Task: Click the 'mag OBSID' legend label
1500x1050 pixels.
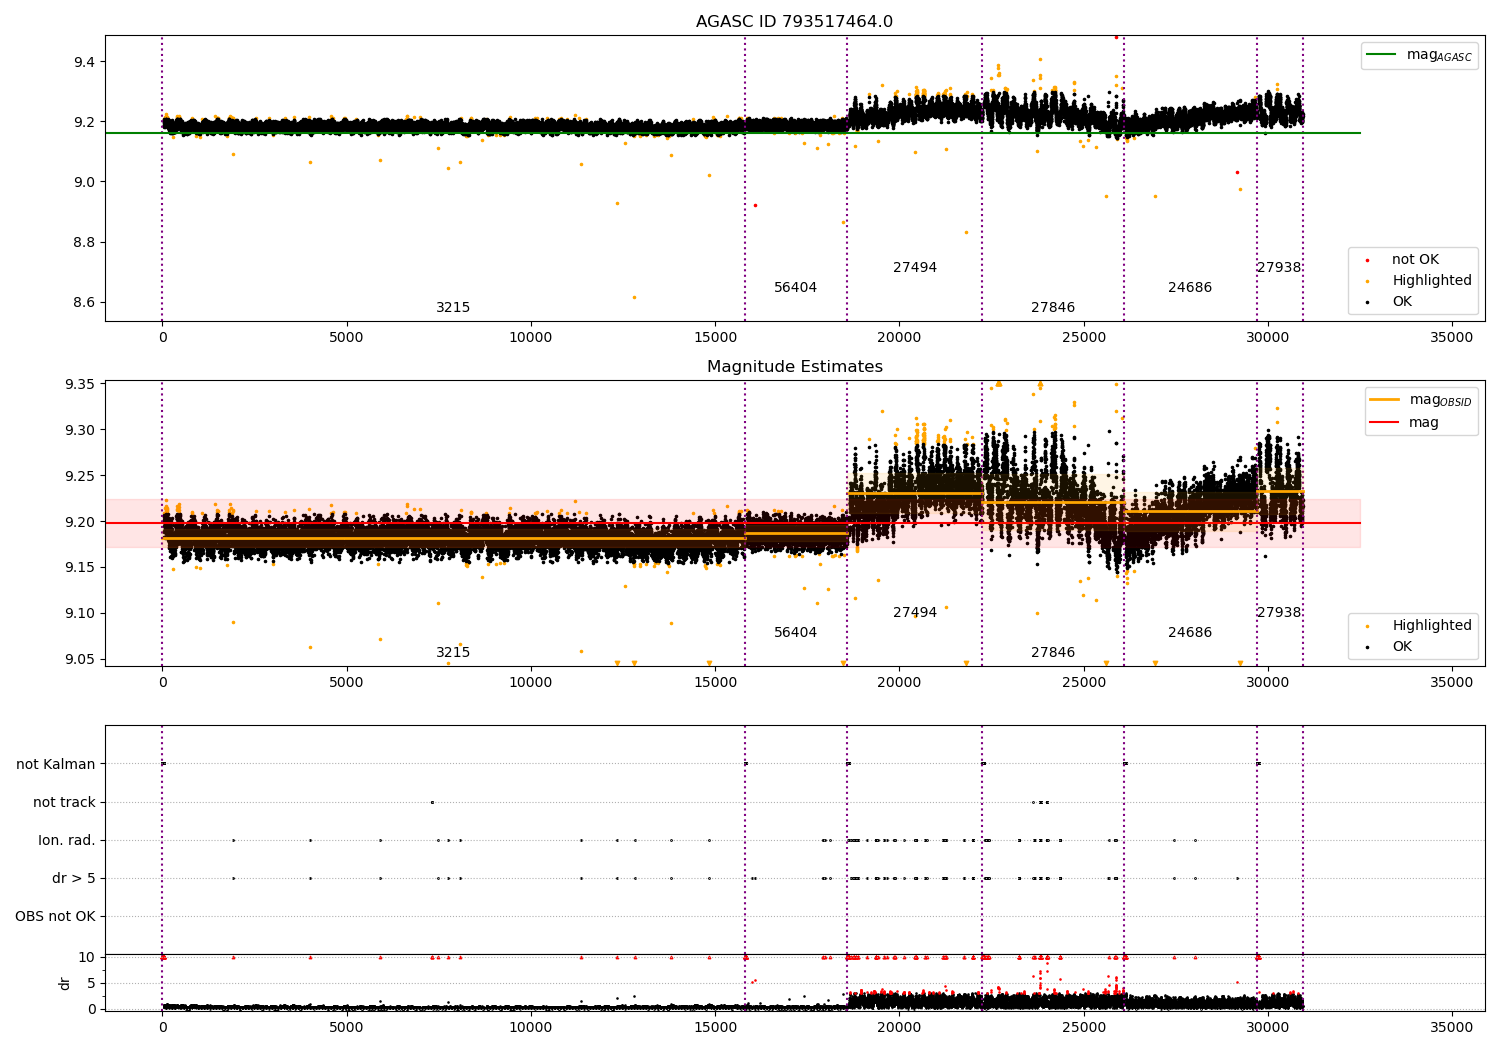Action: (x=1440, y=400)
